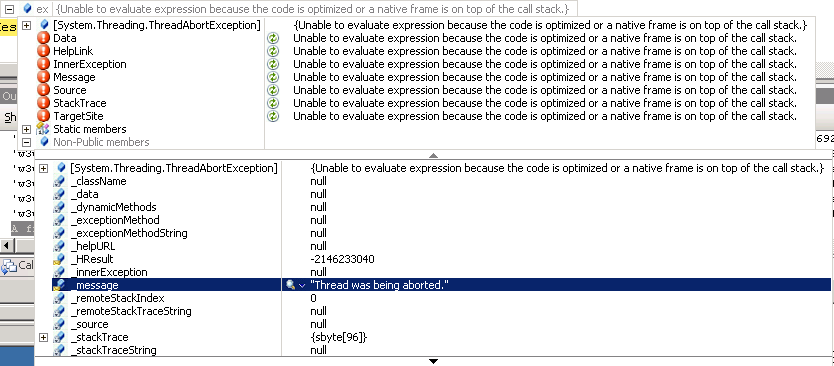Collapse the ex variable node
The width and height of the screenshot is (834, 366).
coord(9,9)
